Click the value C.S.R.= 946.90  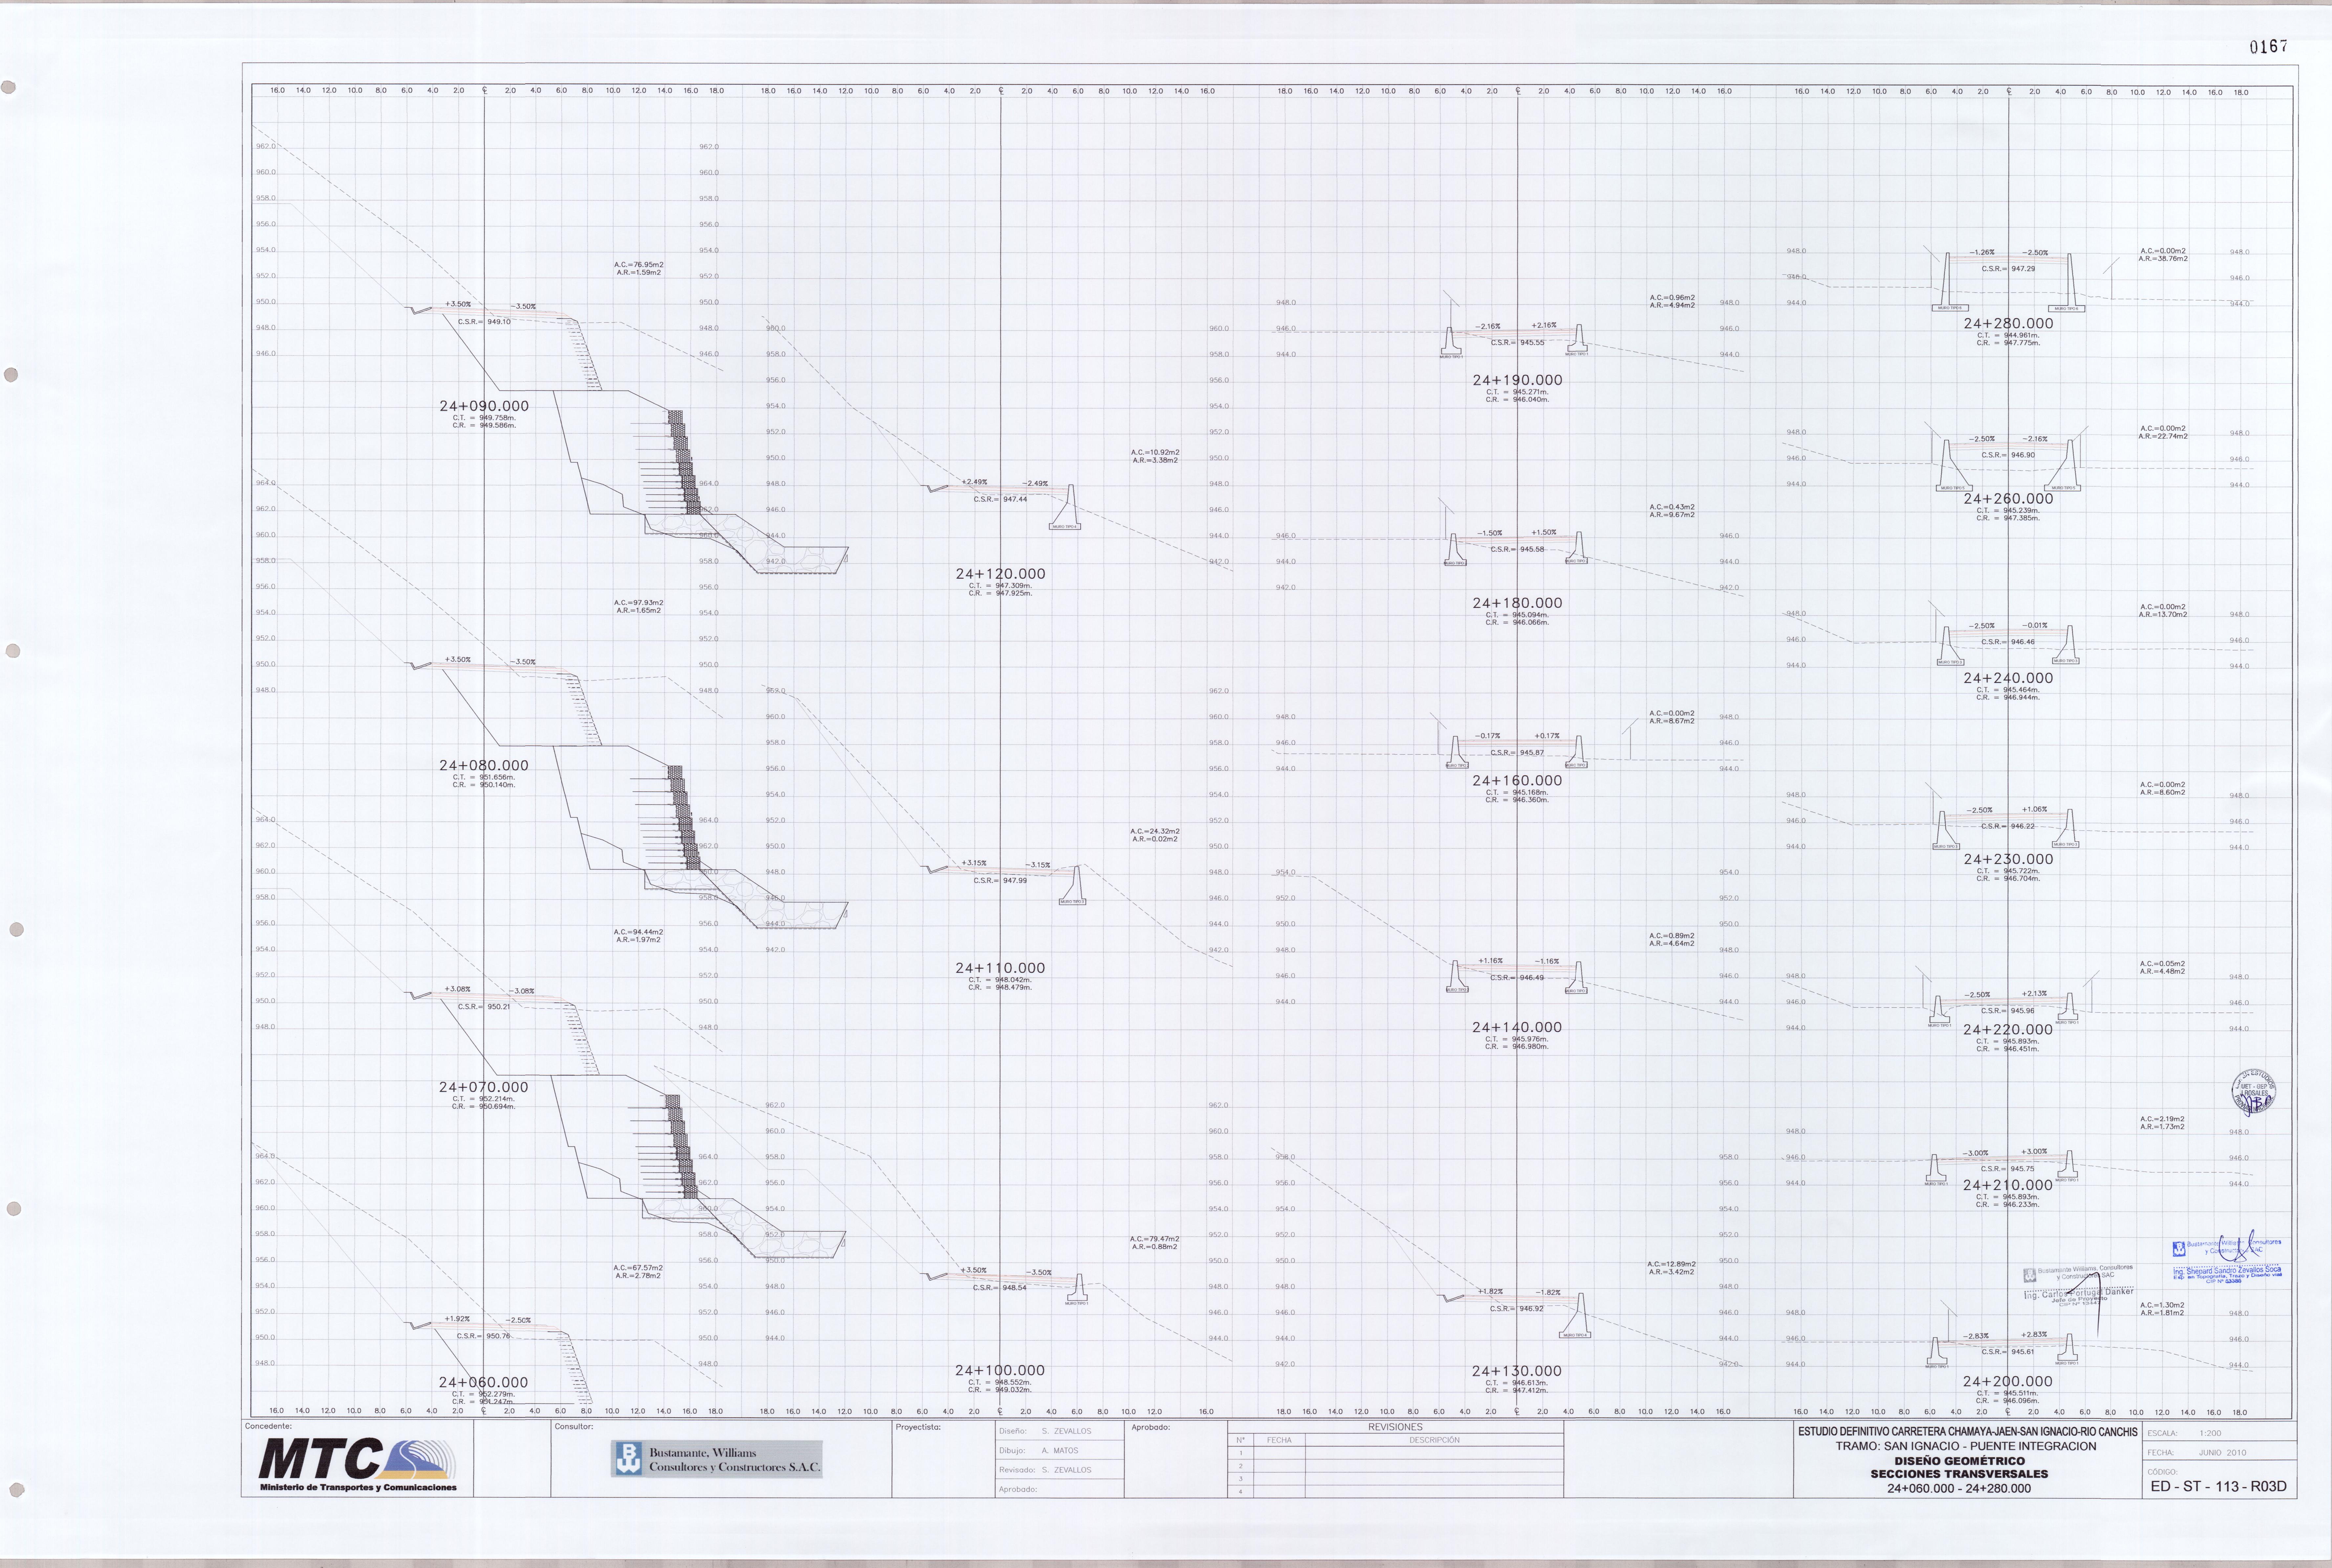coord(2008,455)
